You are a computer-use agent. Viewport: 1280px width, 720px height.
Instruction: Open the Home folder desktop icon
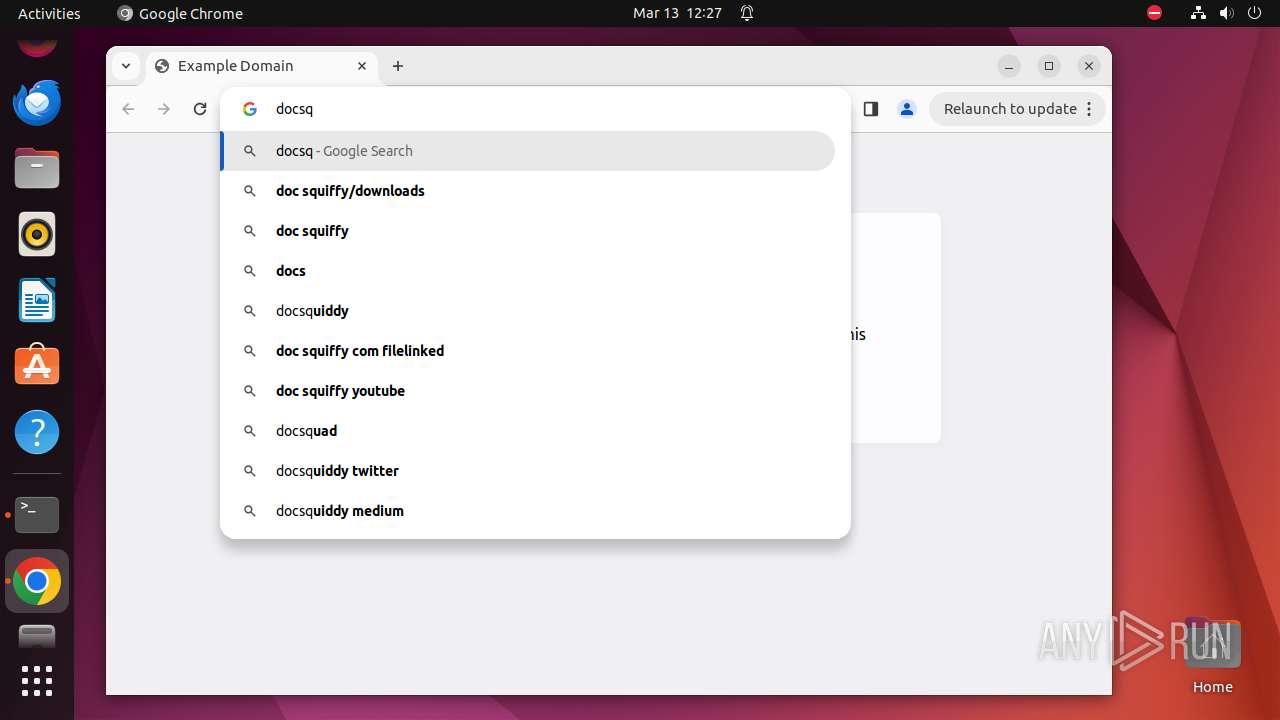[1212, 656]
